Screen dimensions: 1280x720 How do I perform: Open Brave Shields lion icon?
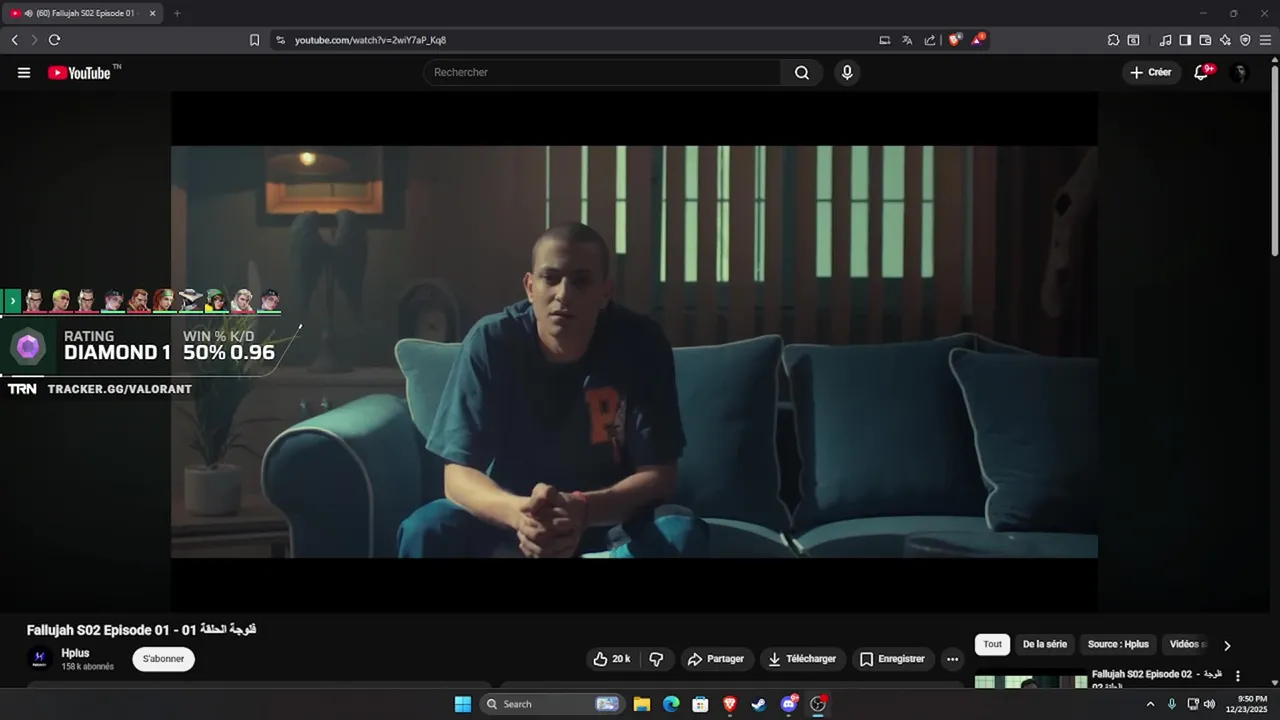954,40
